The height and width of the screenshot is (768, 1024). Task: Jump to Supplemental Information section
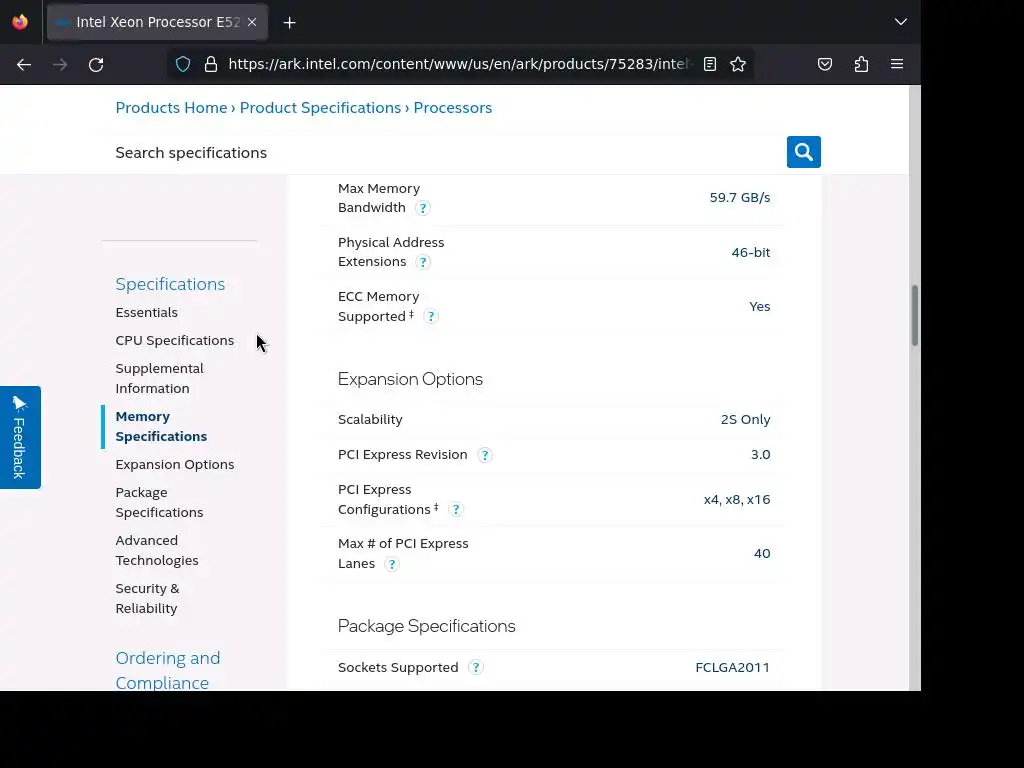159,379
